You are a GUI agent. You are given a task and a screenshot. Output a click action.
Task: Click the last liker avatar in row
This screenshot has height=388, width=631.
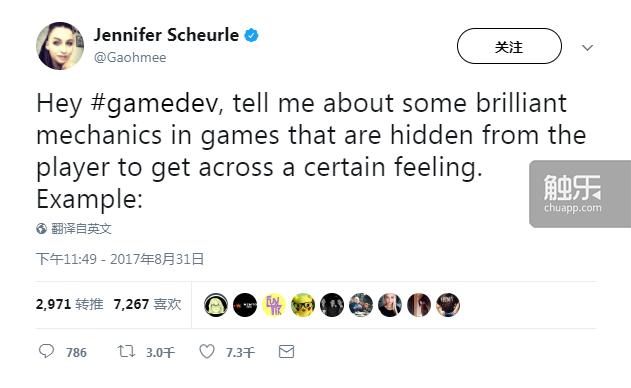point(447,305)
